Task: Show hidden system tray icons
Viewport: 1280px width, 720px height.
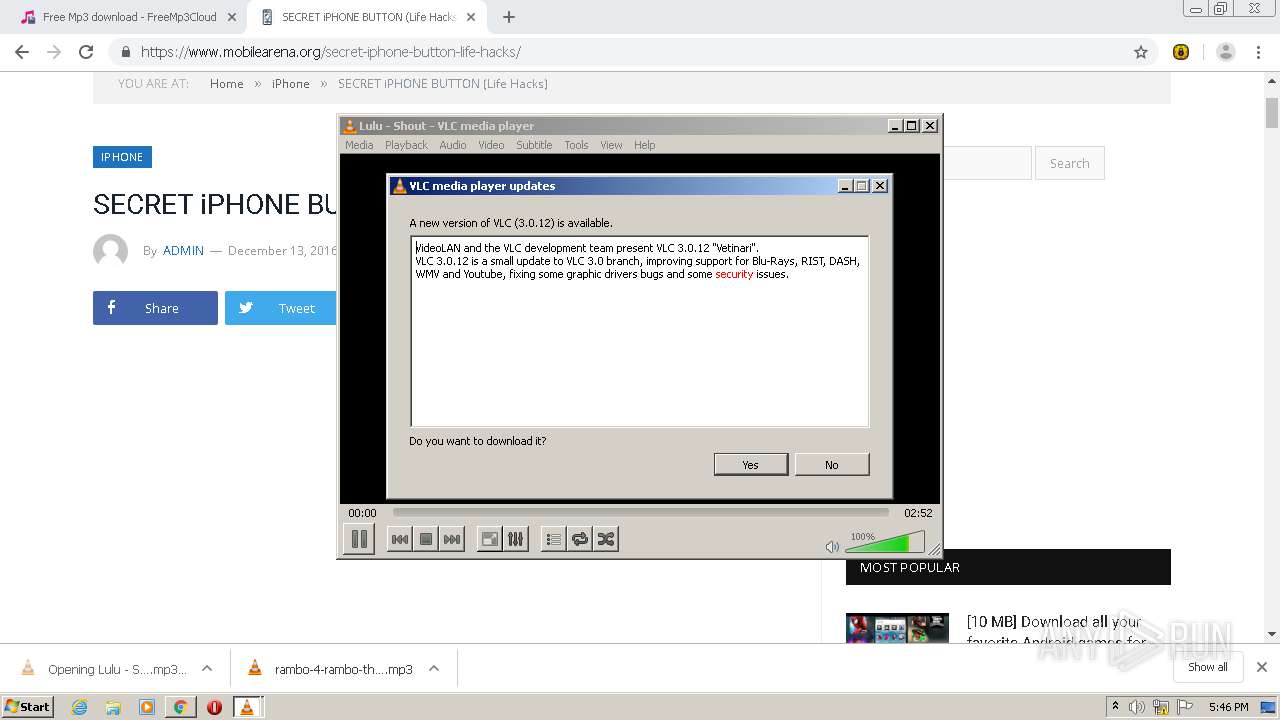Action: [1115, 706]
